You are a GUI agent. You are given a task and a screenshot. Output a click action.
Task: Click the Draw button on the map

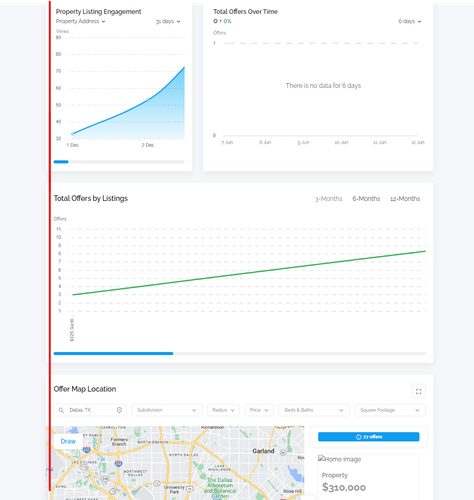[x=68, y=441]
